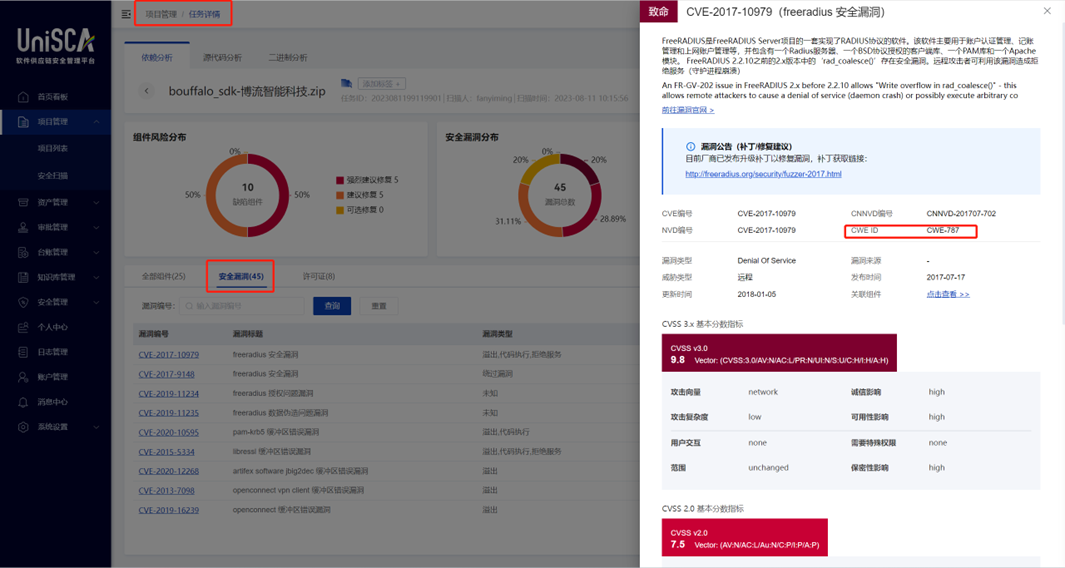Close the CVE-2017-10979 detail panel

pyautogui.click(x=1047, y=11)
